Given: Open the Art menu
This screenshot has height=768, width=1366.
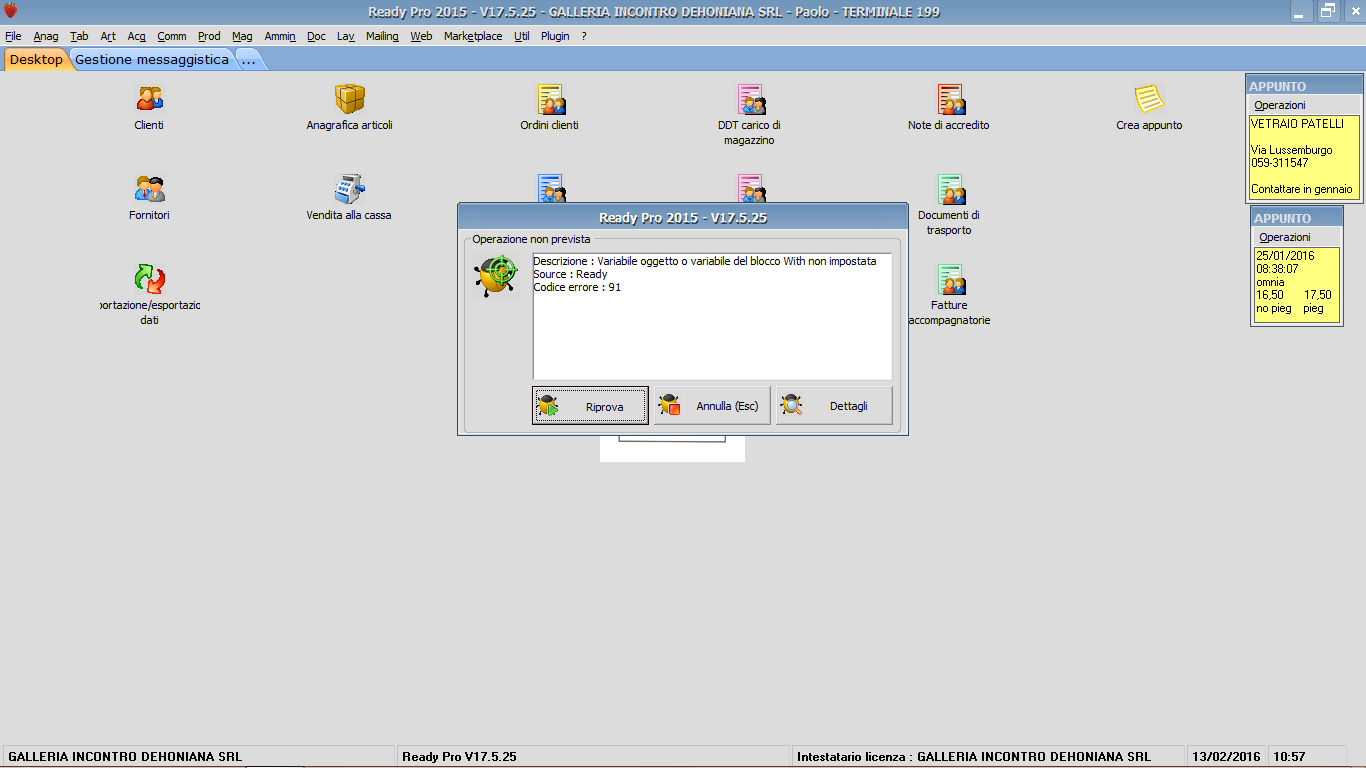Looking at the screenshot, I should click(108, 36).
